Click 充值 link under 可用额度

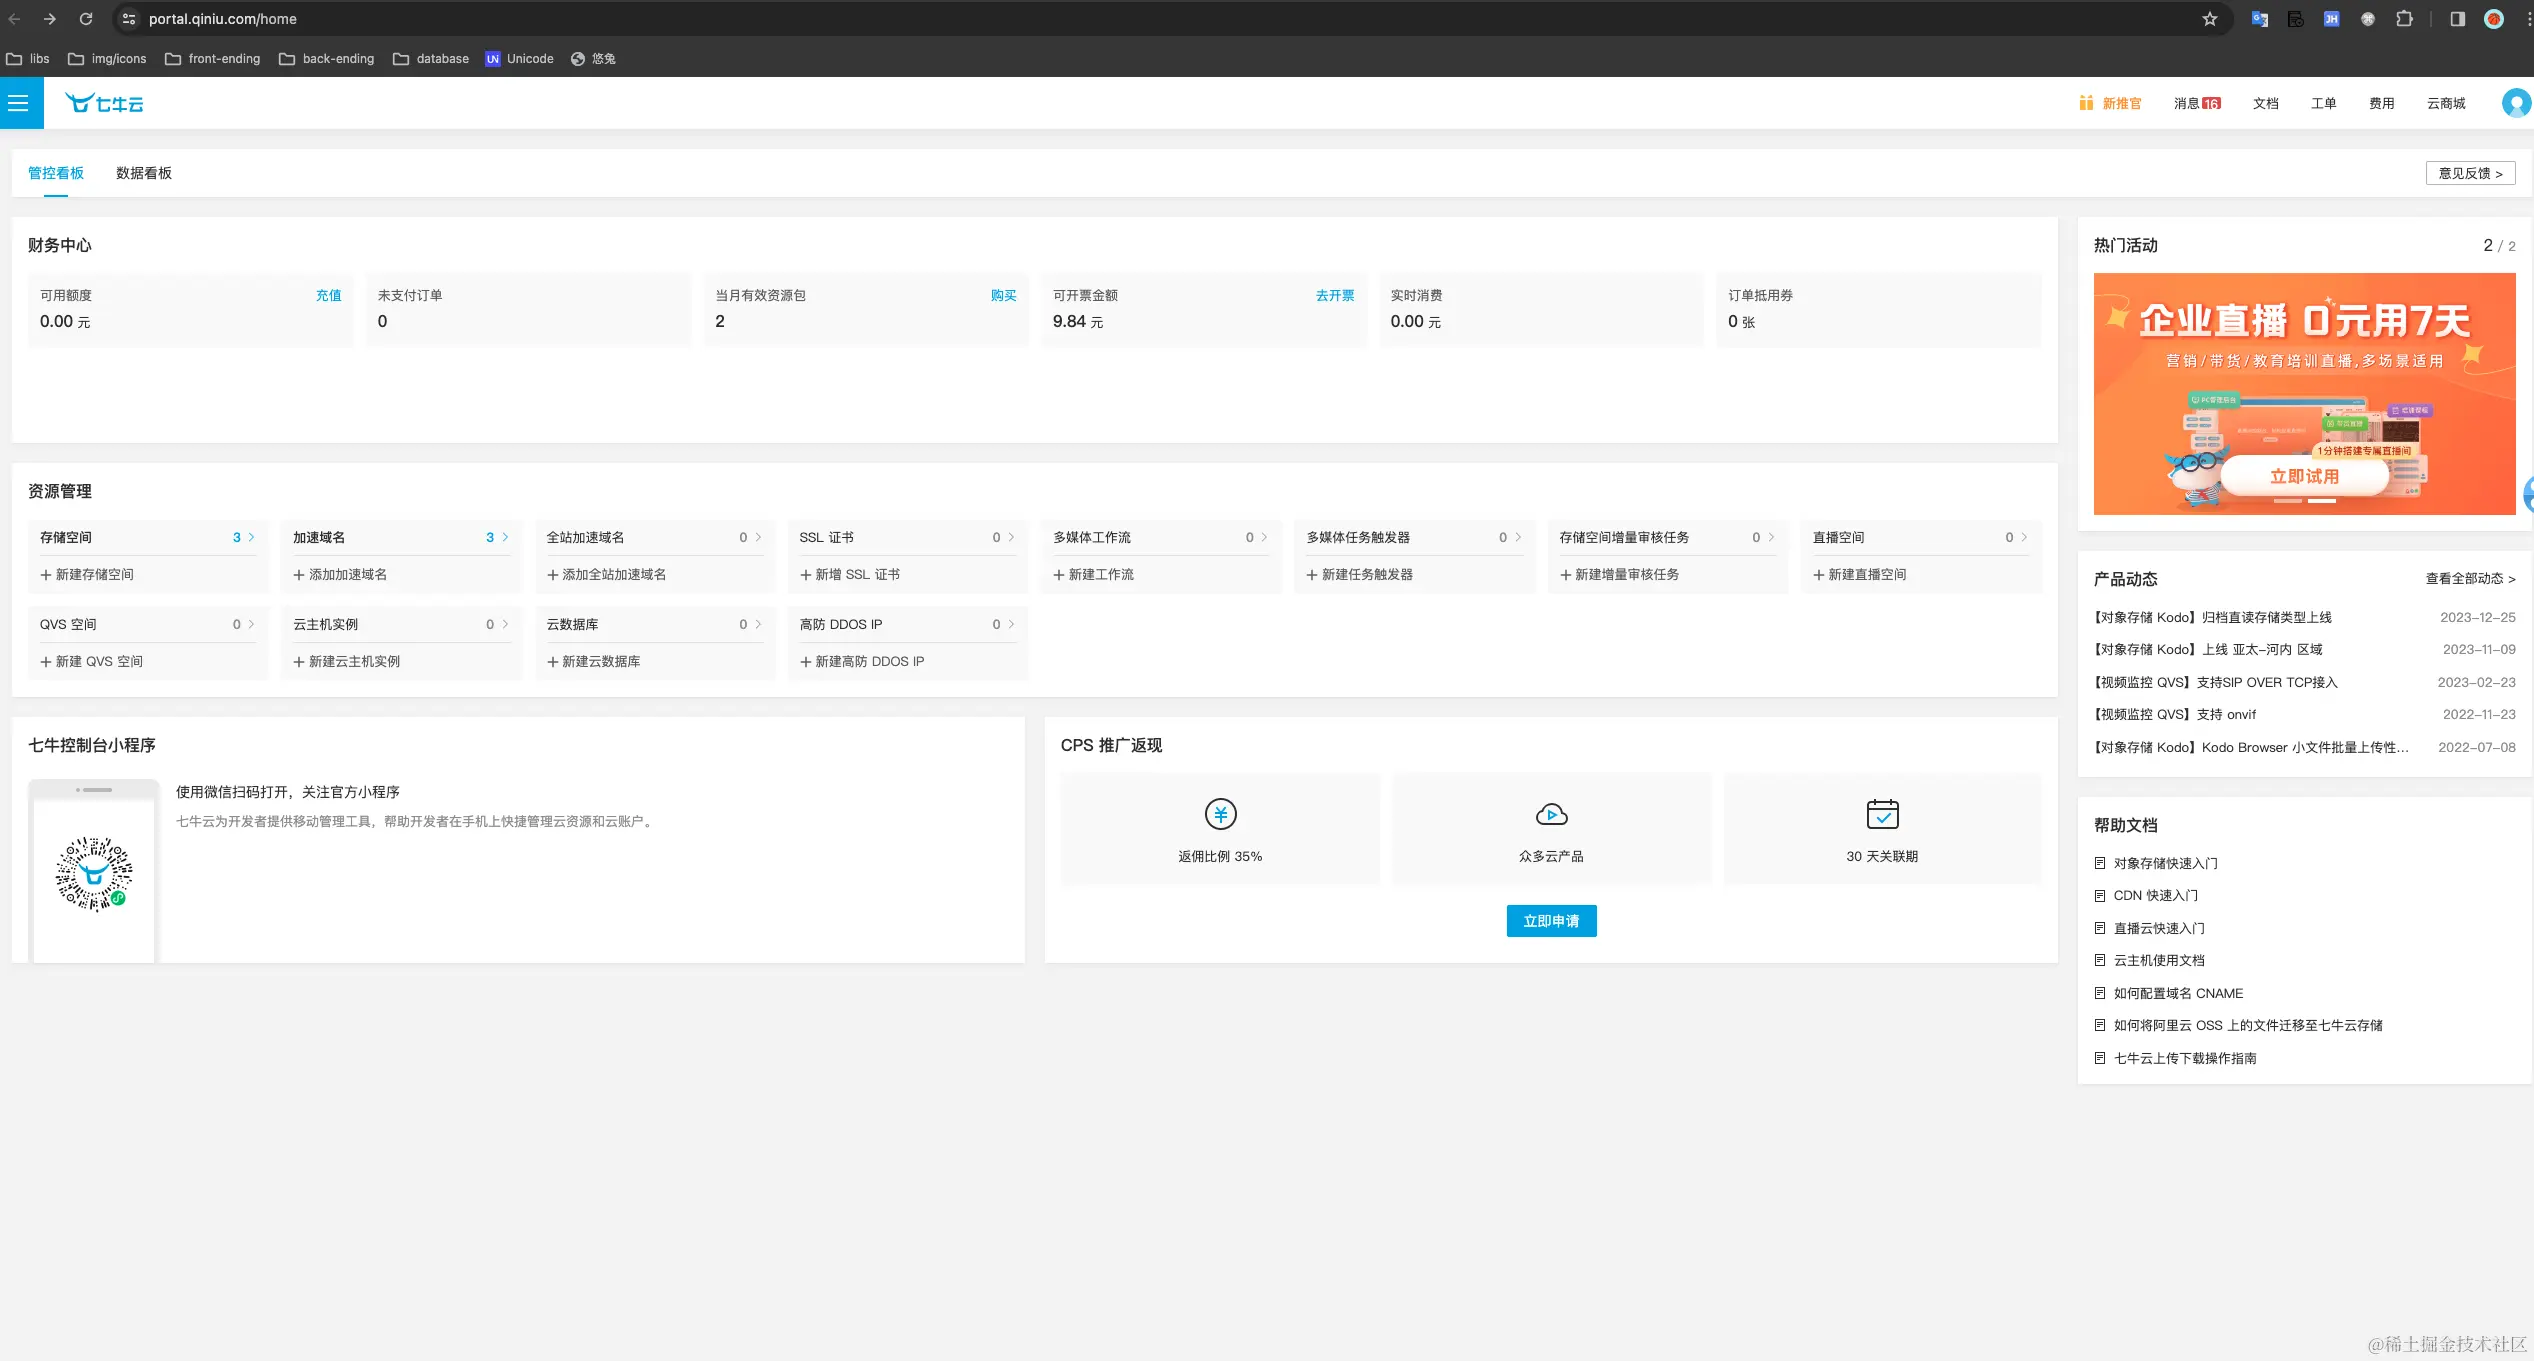coord(328,295)
